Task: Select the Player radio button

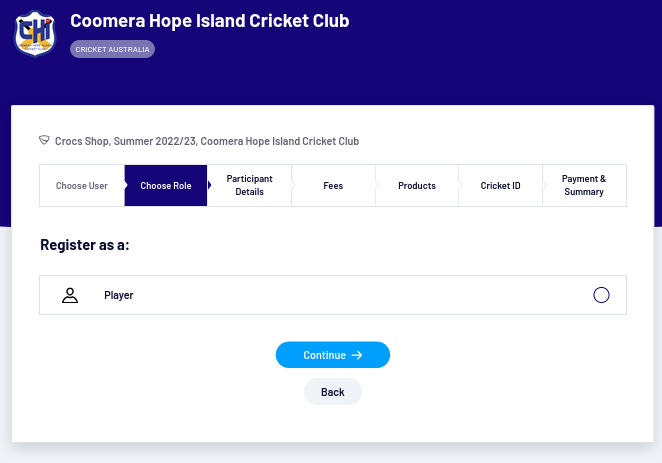Action: [601, 295]
